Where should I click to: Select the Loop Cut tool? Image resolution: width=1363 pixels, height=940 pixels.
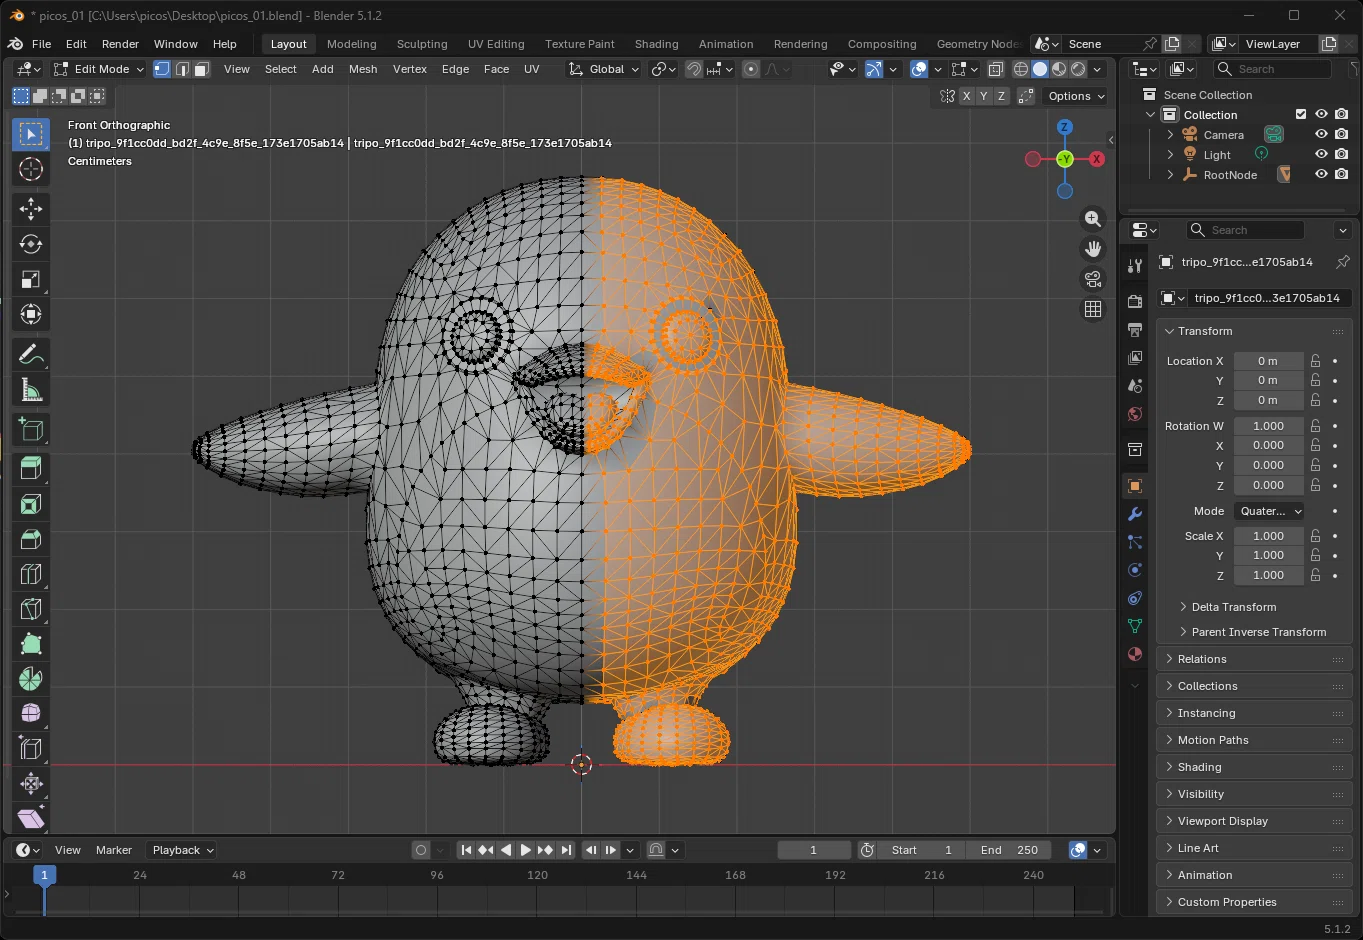pos(31,574)
